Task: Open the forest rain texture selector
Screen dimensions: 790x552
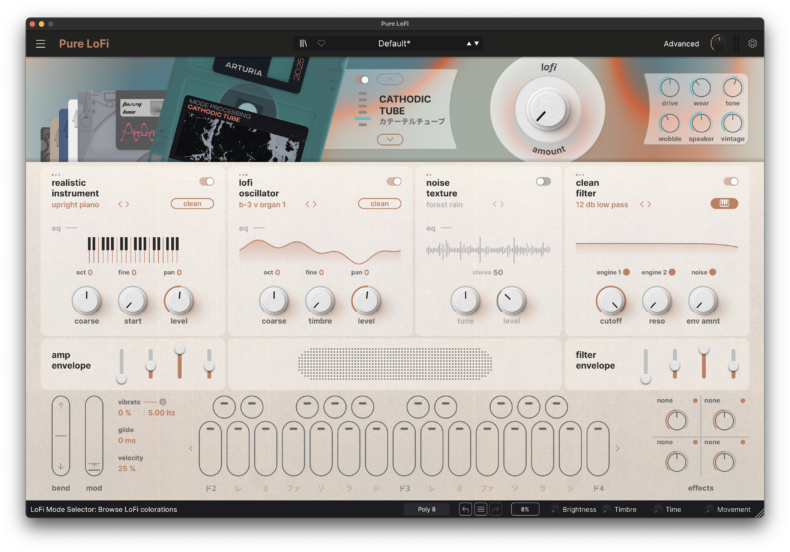Action: 444,204
